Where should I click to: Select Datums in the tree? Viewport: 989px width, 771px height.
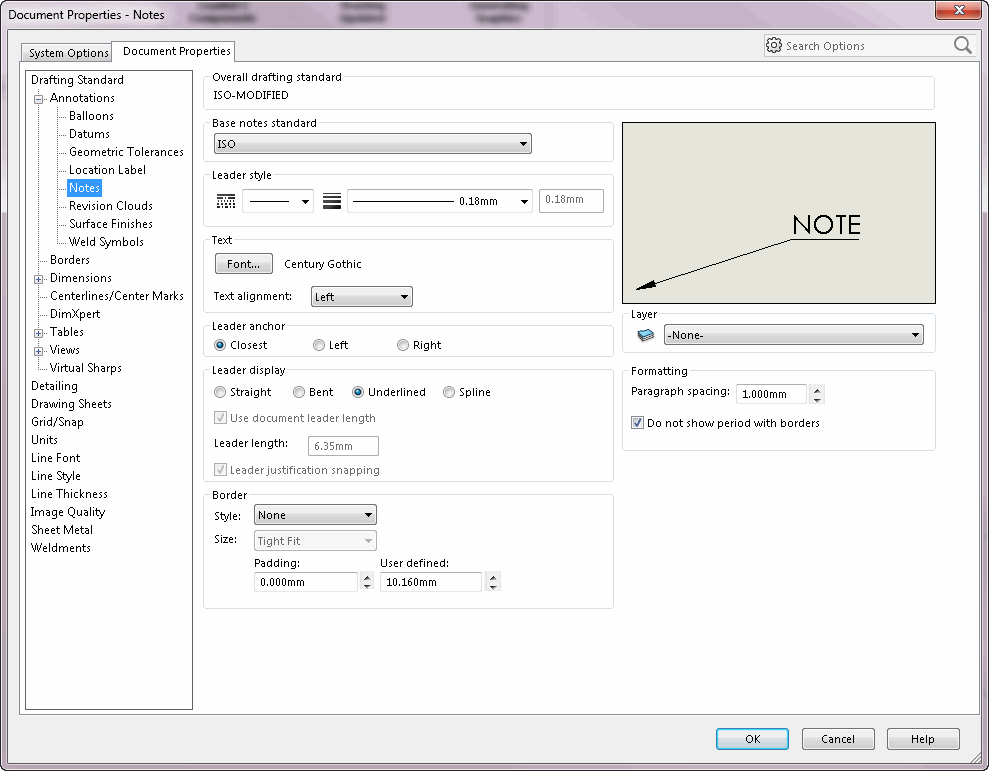pos(89,134)
